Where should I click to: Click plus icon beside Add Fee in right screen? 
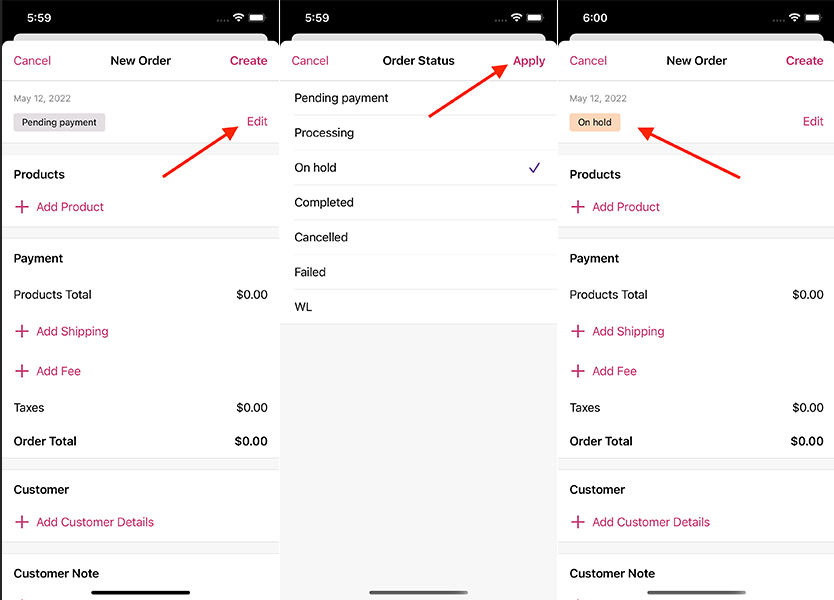click(578, 371)
